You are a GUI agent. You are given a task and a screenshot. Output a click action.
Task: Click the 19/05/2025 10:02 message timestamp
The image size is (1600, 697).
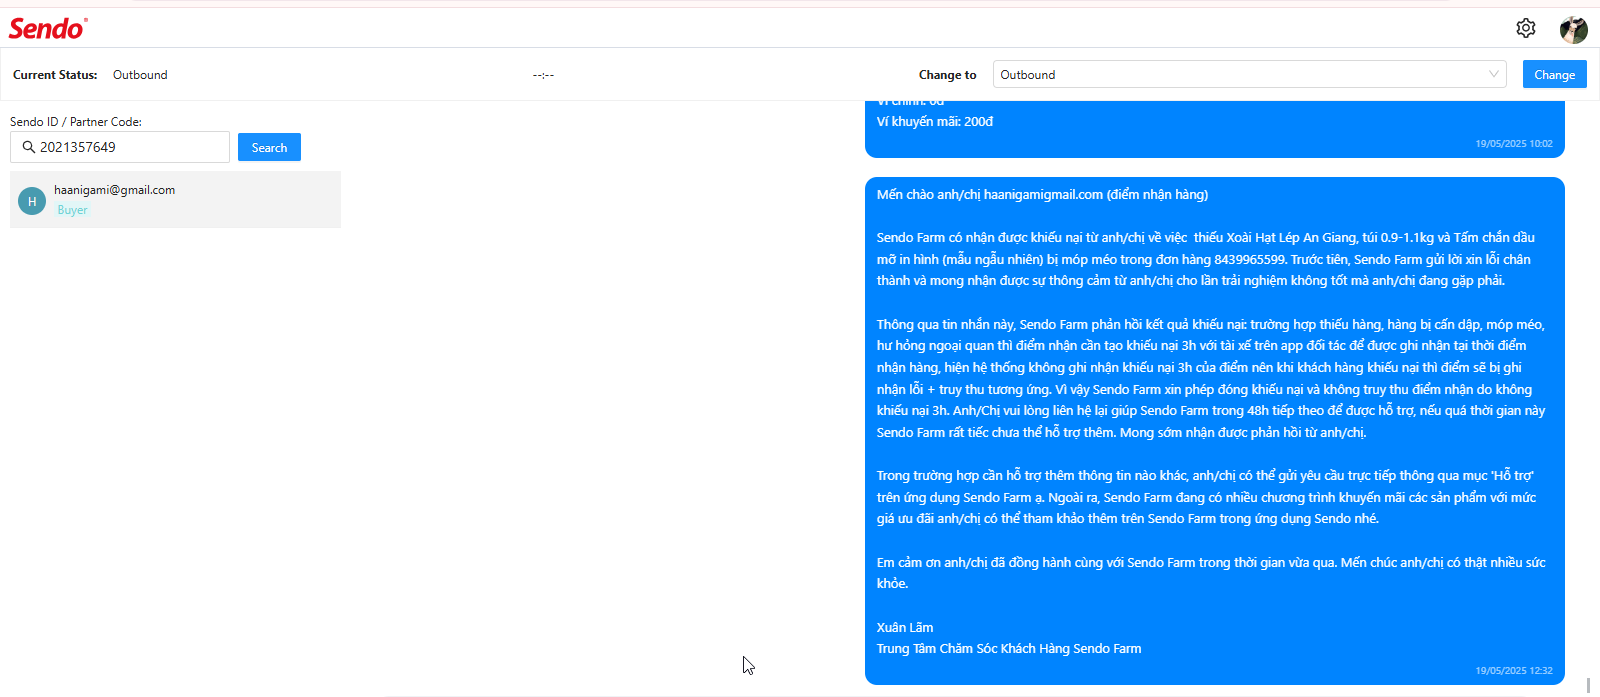click(x=1514, y=144)
